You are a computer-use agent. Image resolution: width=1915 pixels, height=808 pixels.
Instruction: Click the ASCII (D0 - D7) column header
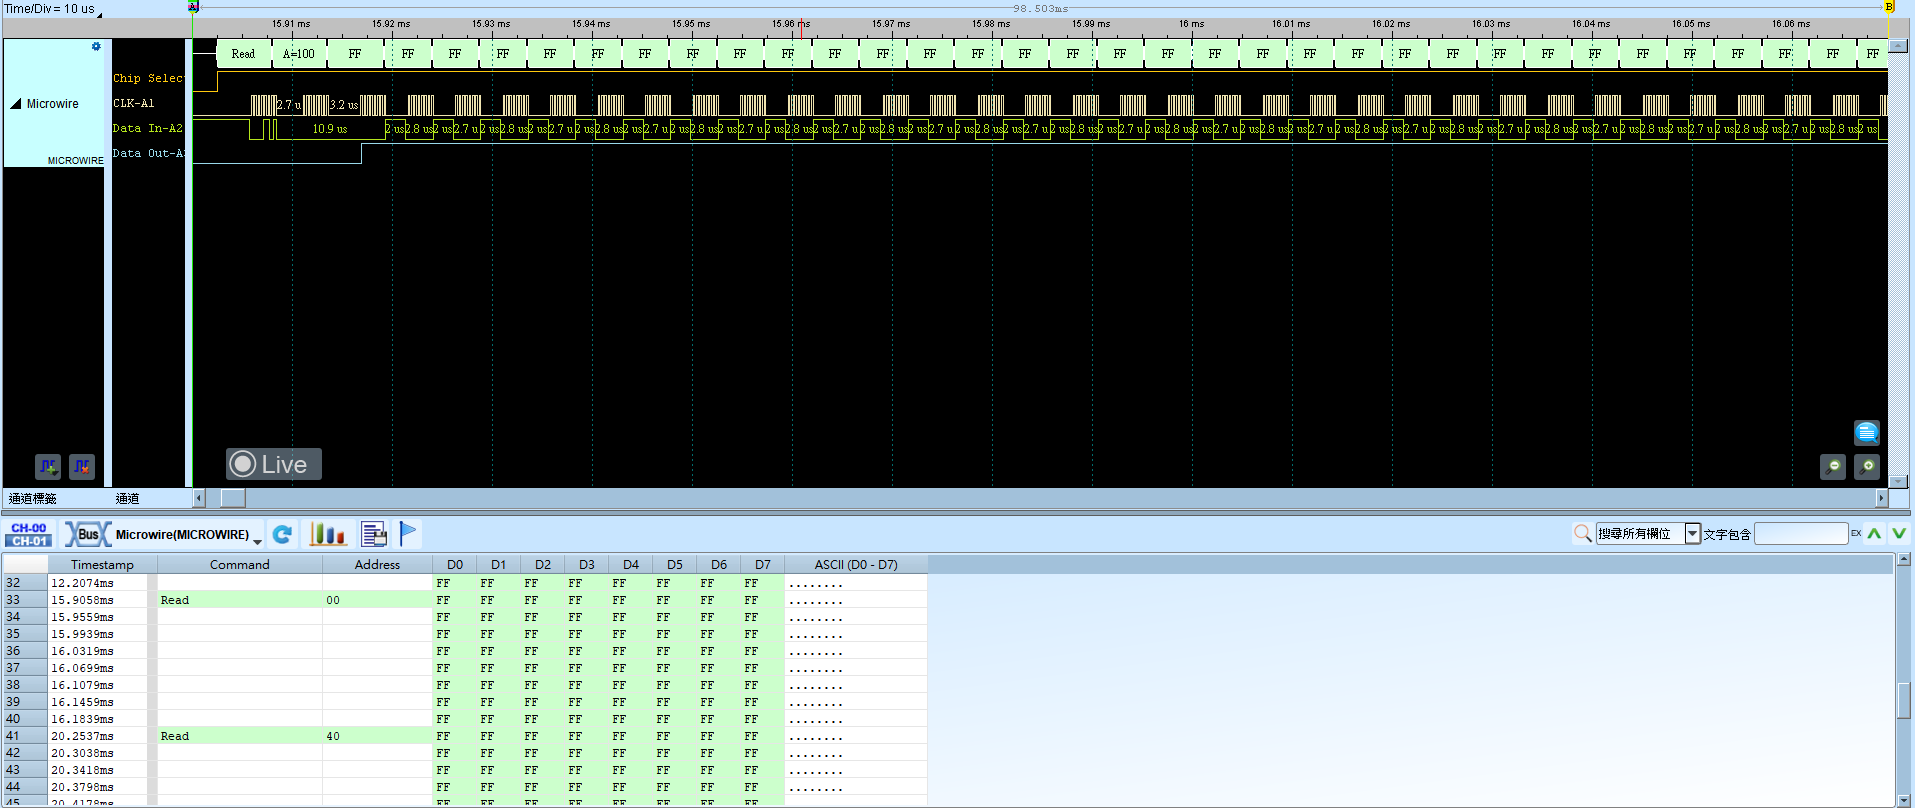856,564
